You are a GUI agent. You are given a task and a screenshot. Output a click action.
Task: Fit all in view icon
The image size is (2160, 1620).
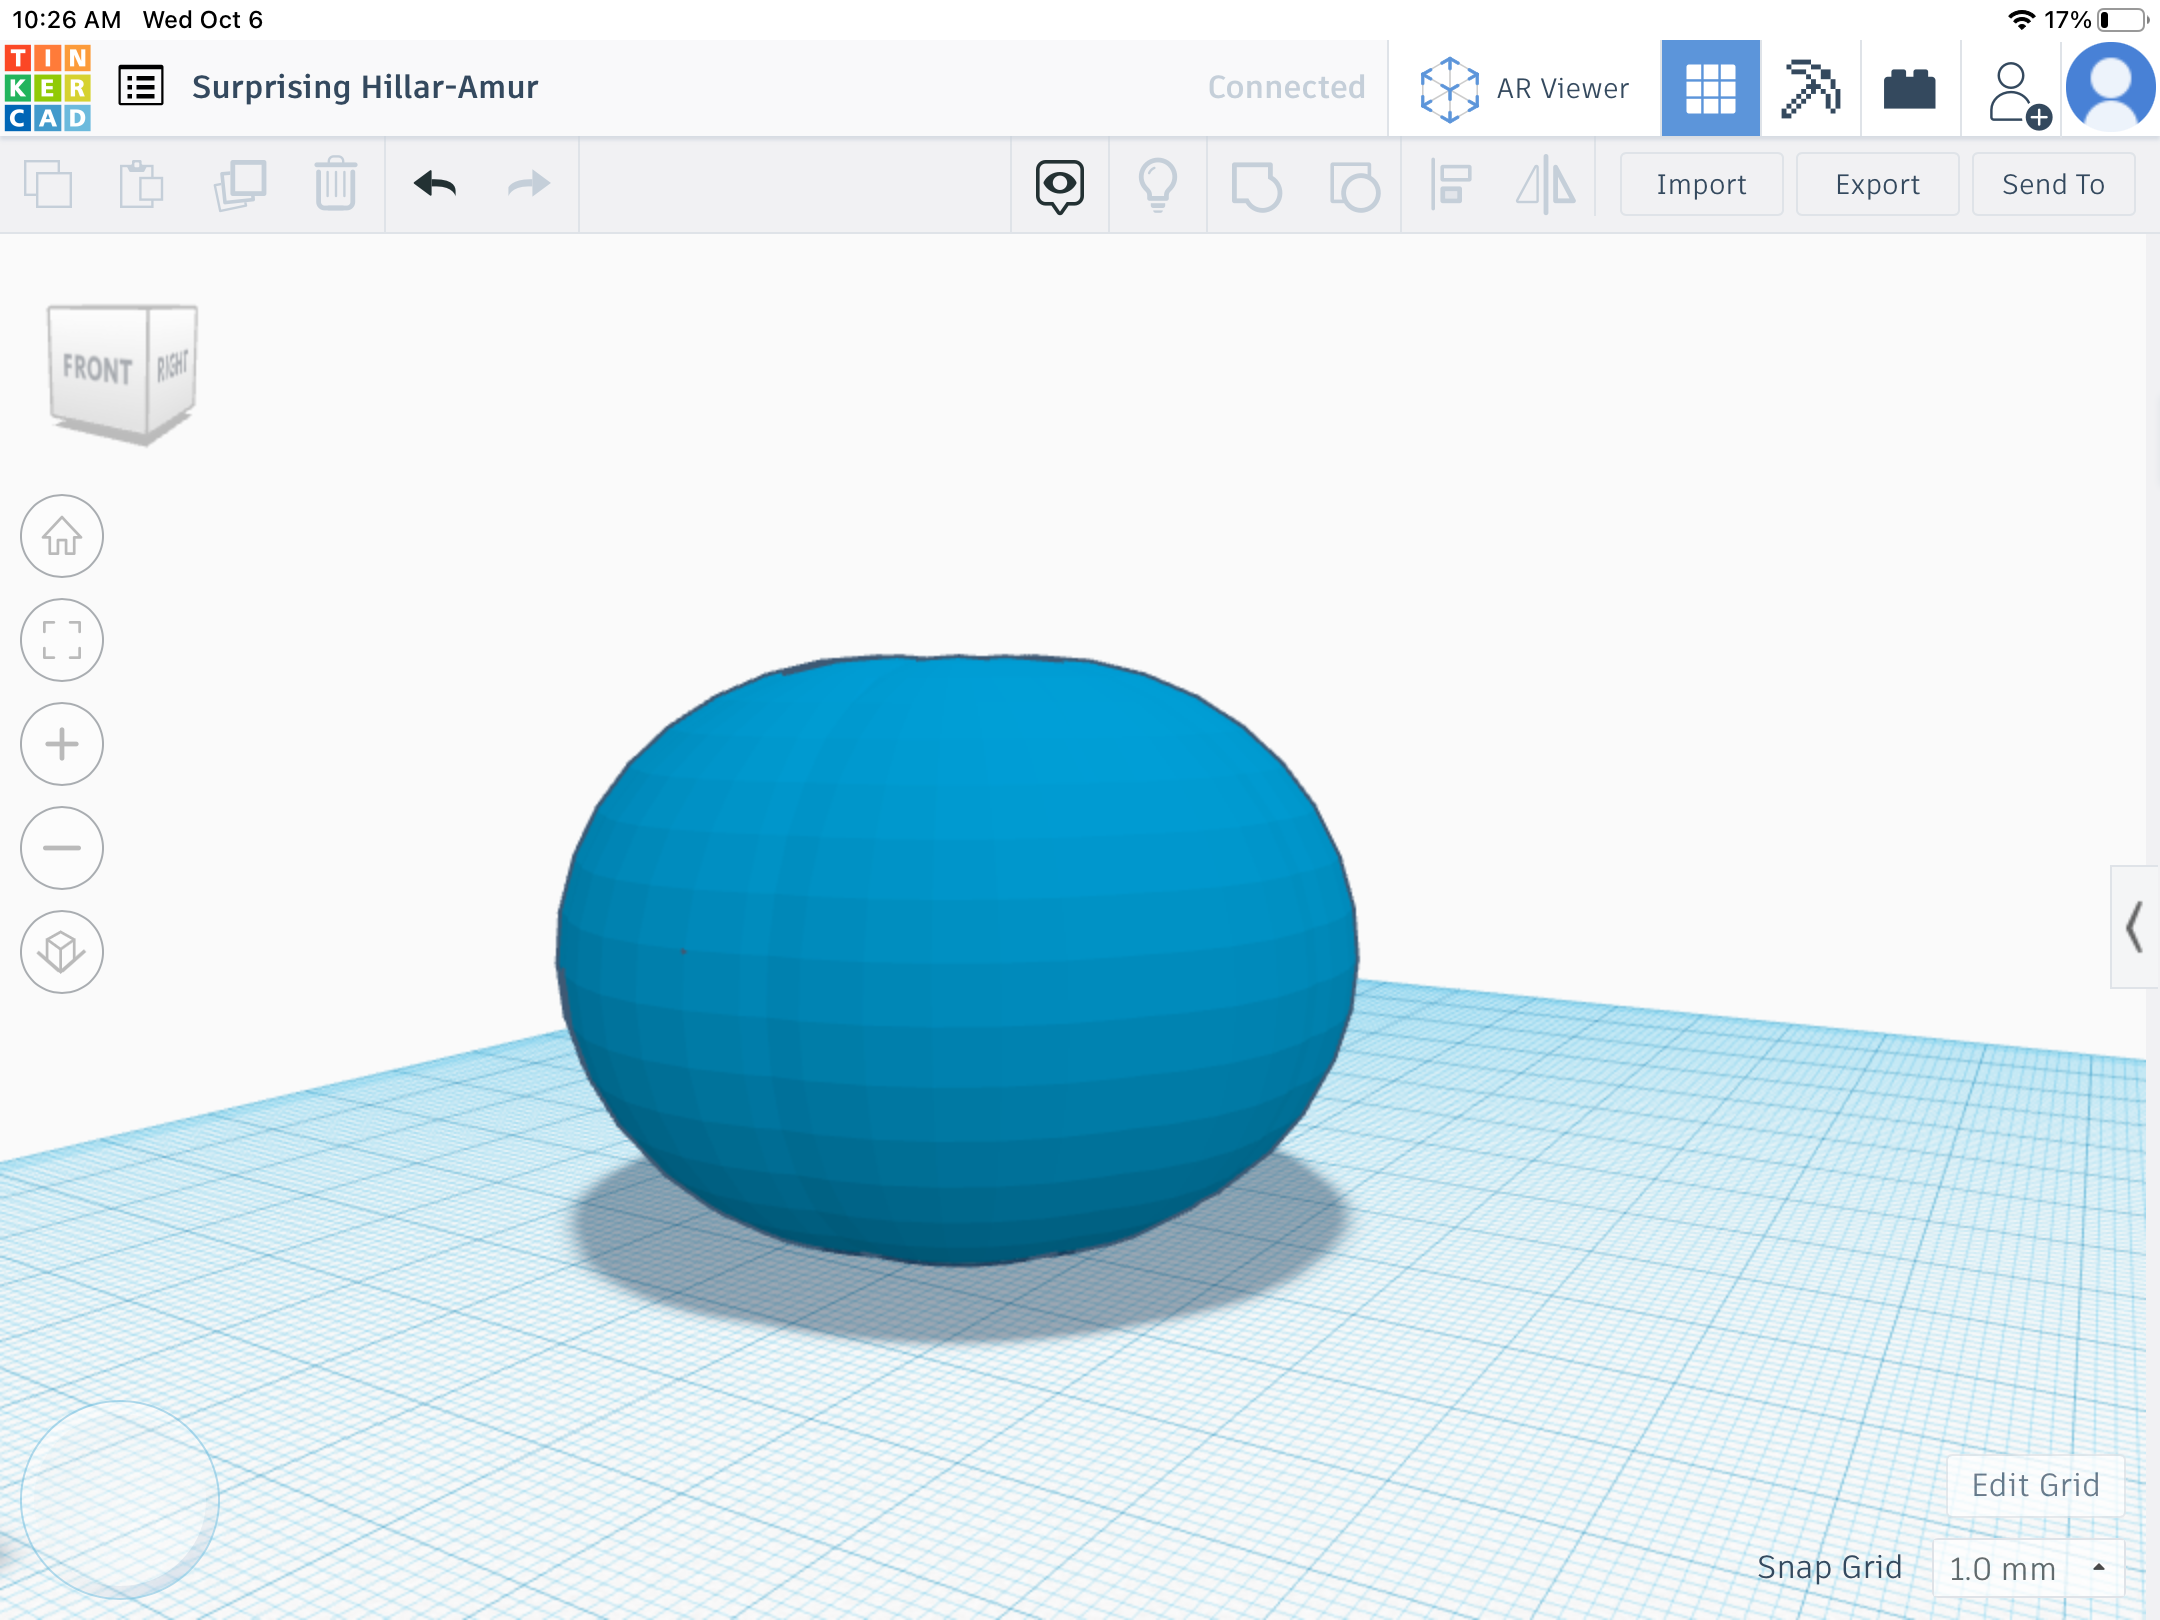click(x=62, y=640)
